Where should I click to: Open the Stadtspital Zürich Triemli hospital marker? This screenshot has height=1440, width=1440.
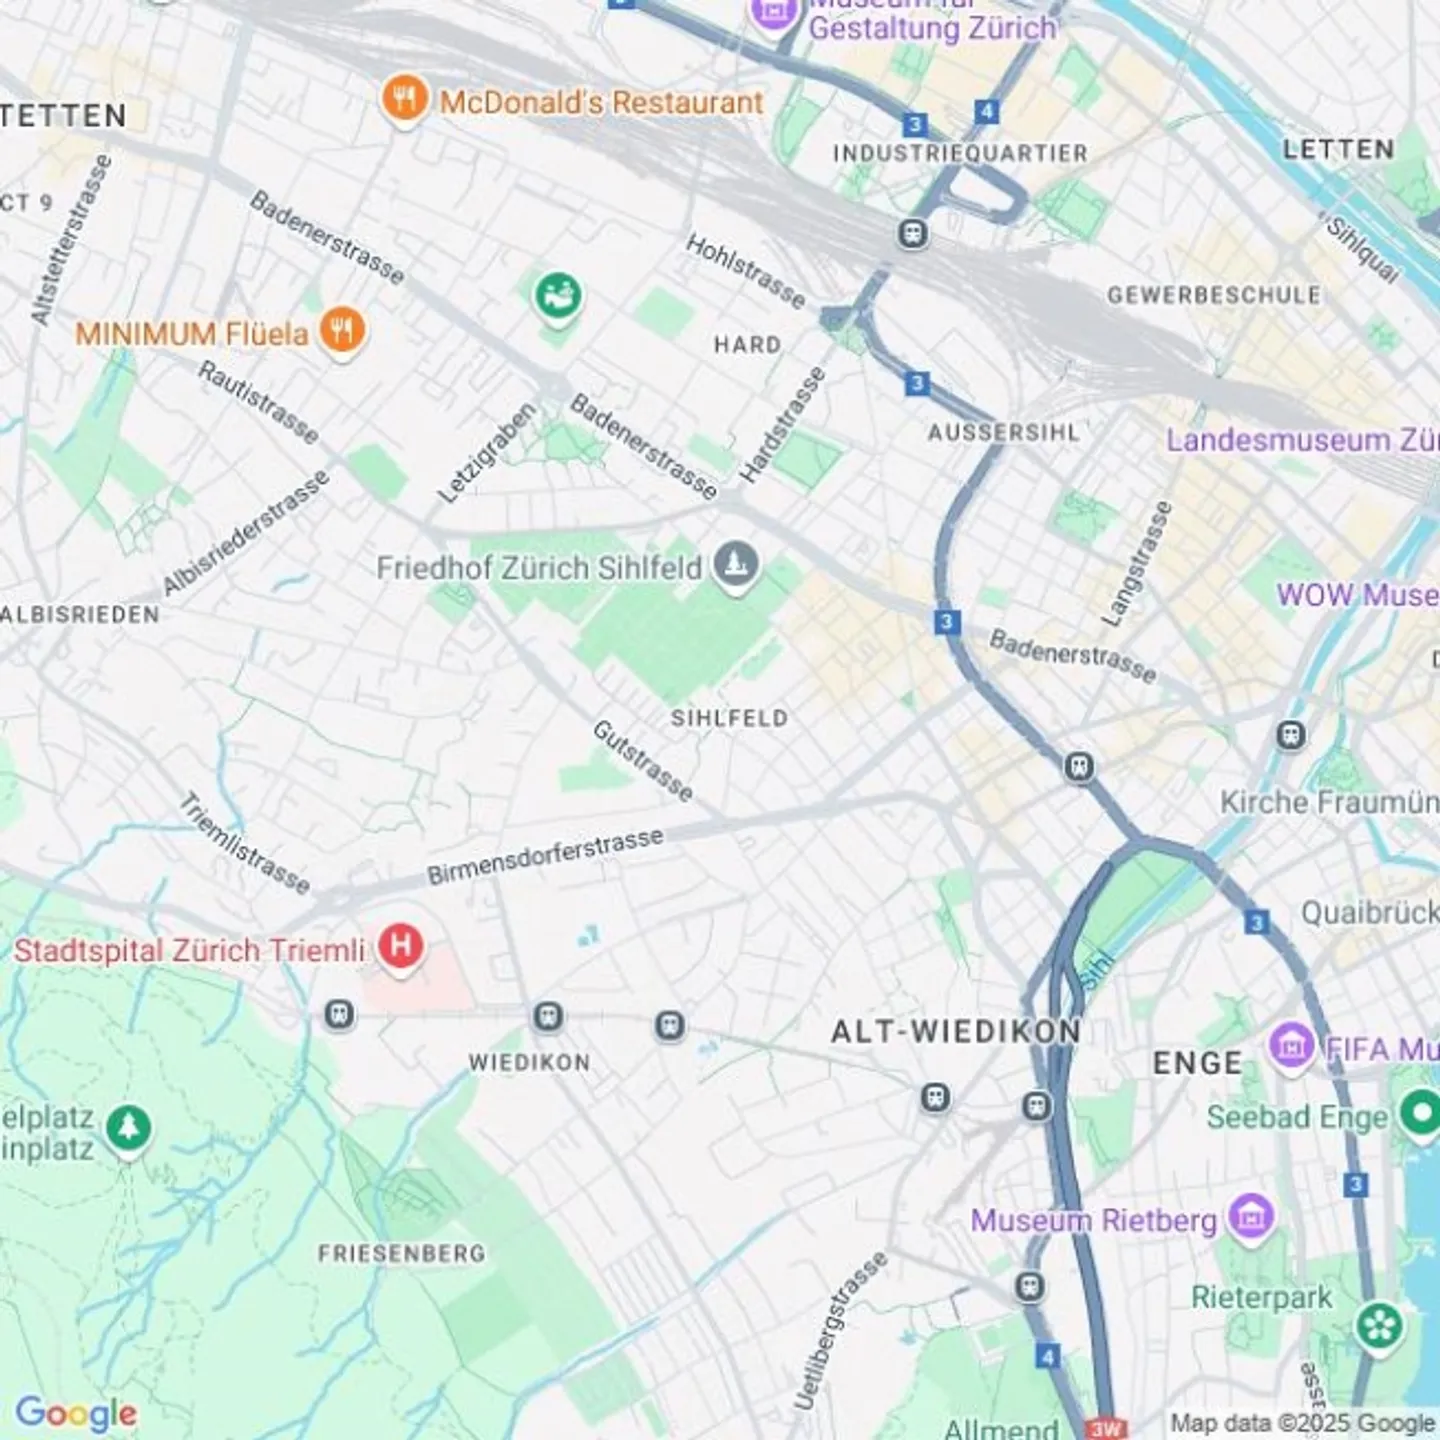click(x=401, y=946)
